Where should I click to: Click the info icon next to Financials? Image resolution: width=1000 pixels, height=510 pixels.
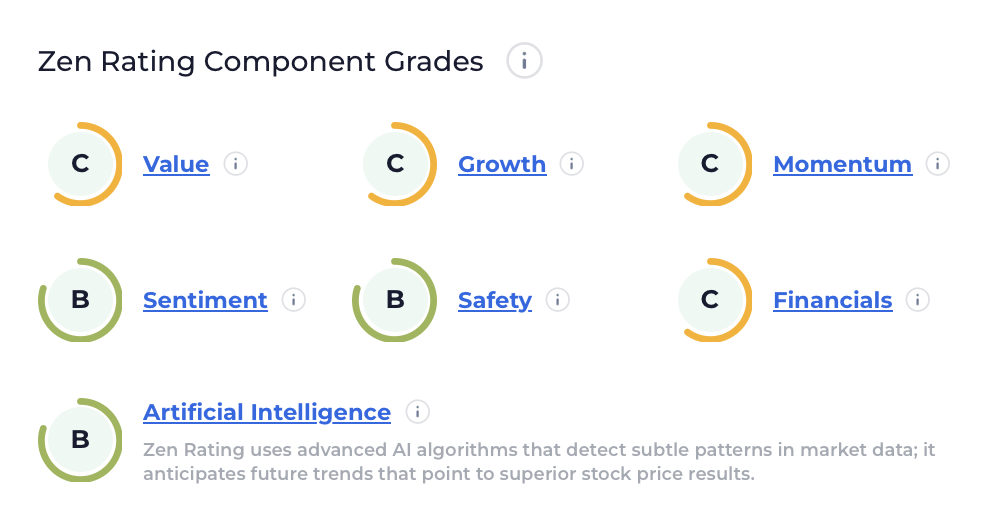click(x=917, y=300)
